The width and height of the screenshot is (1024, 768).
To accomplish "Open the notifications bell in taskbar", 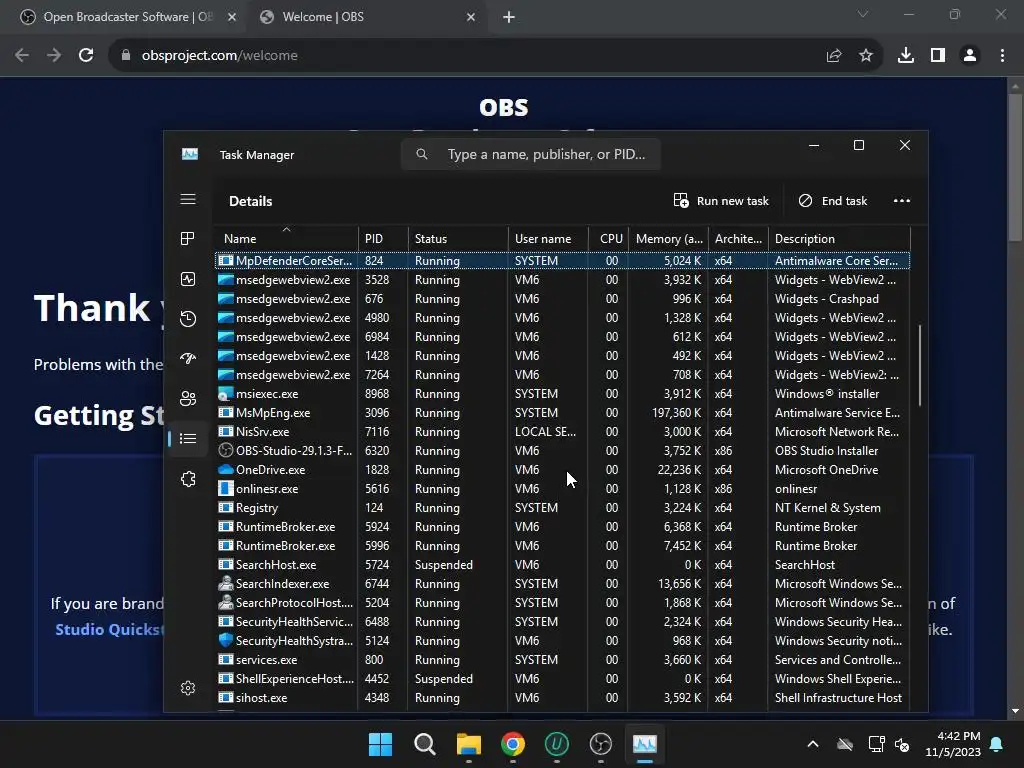I will pos(997,744).
